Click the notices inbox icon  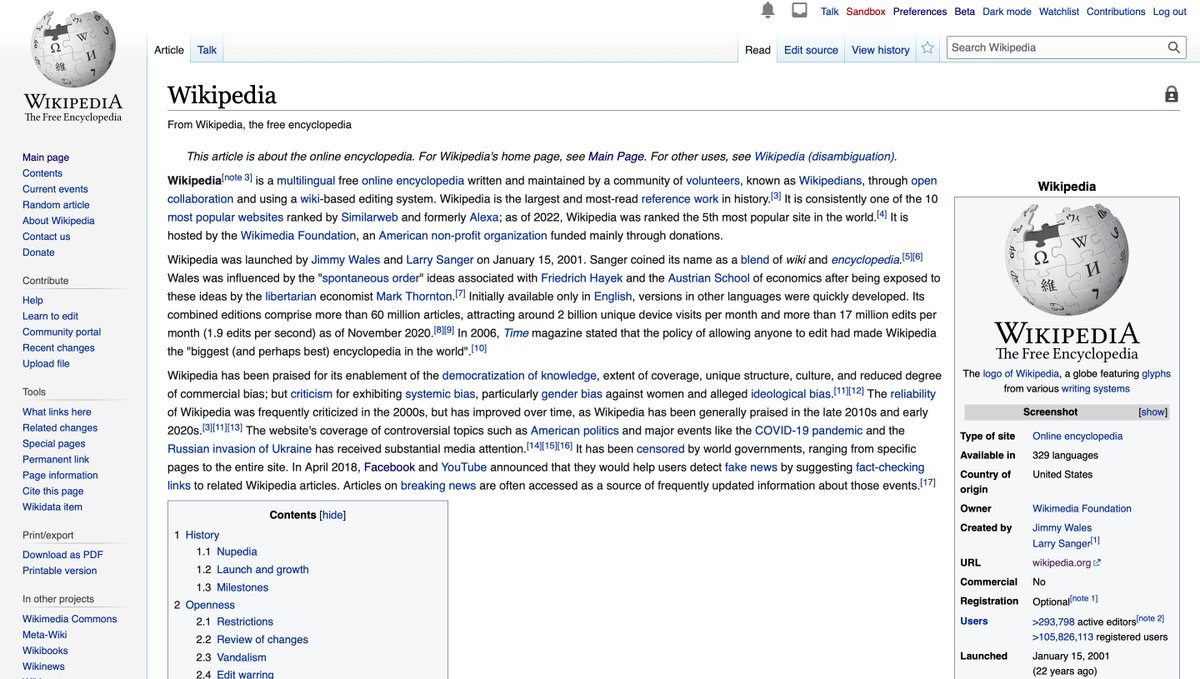(x=799, y=11)
